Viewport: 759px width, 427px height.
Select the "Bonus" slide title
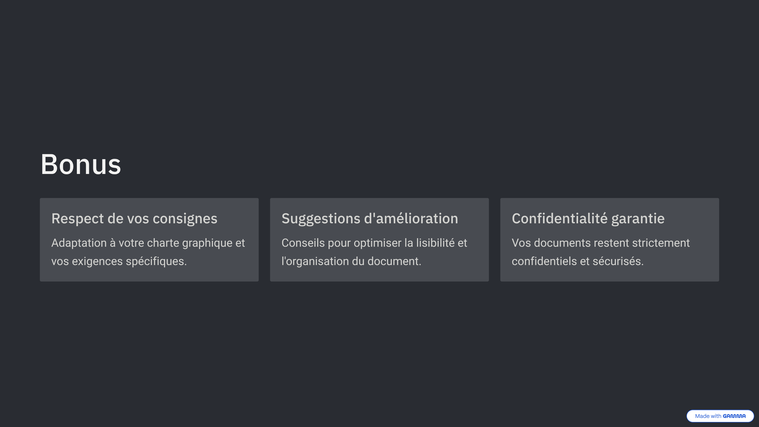click(80, 164)
